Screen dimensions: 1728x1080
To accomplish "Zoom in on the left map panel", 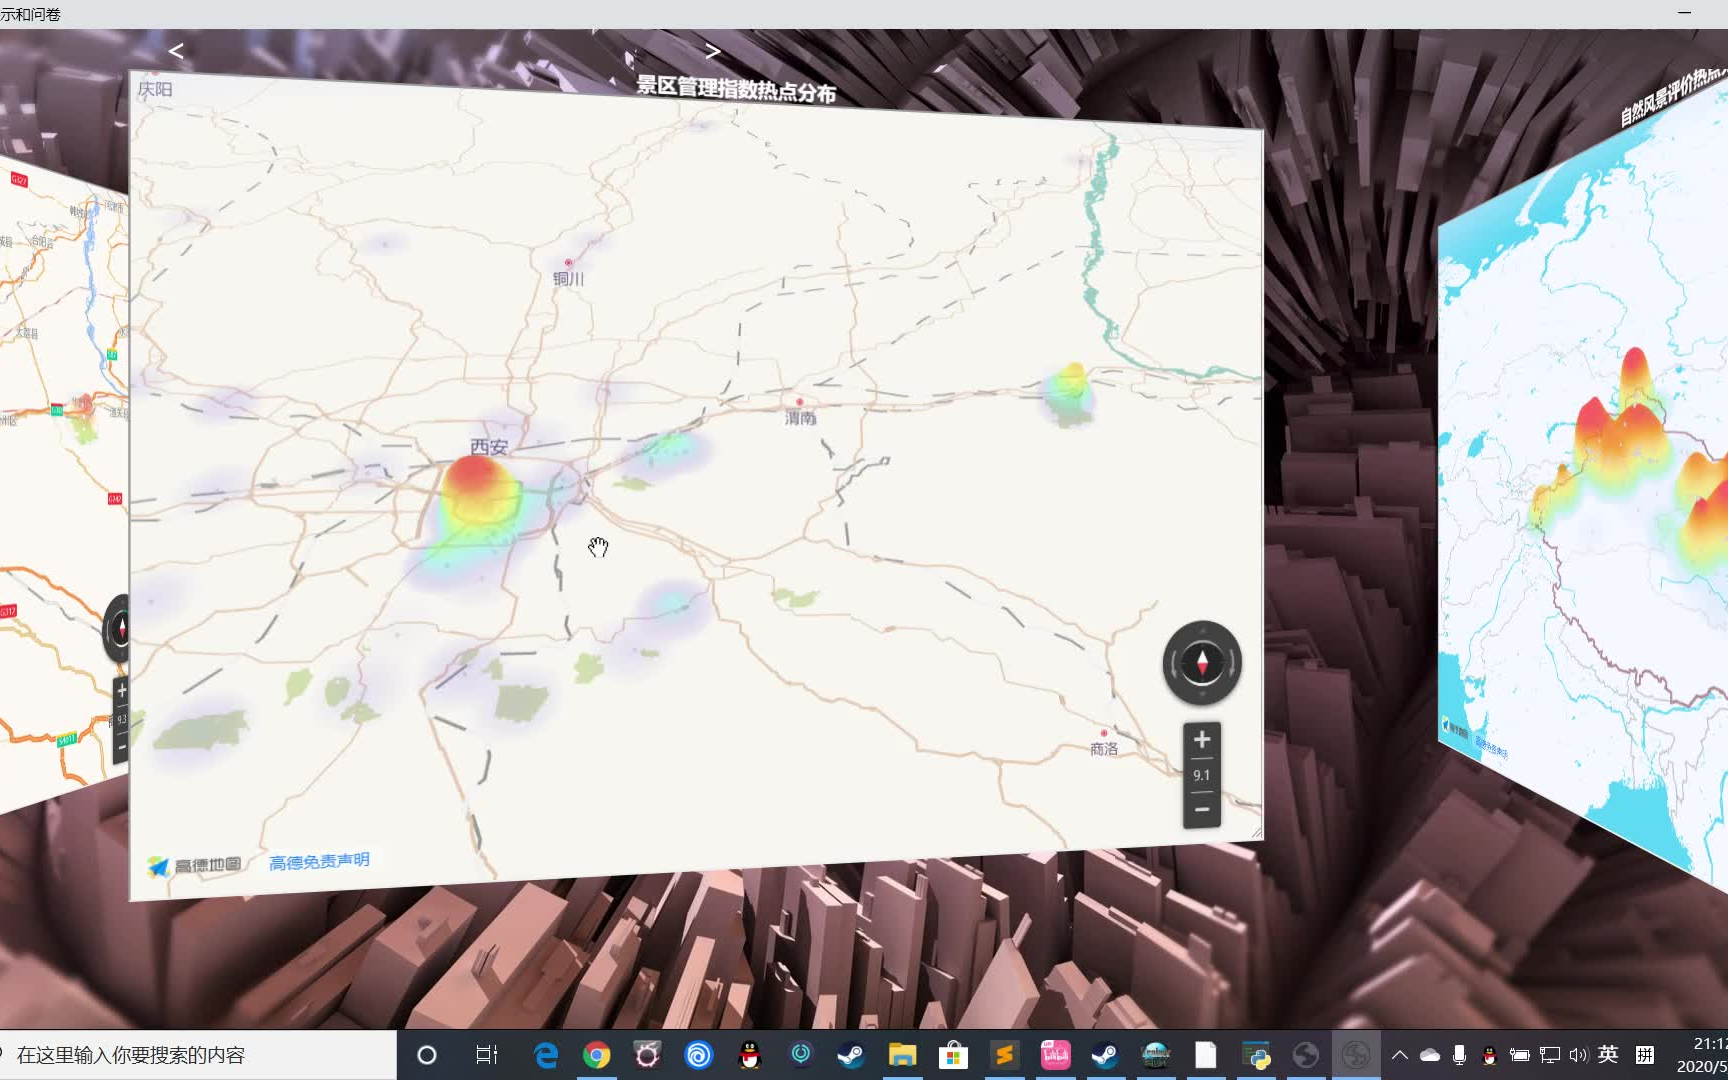I will tap(122, 690).
